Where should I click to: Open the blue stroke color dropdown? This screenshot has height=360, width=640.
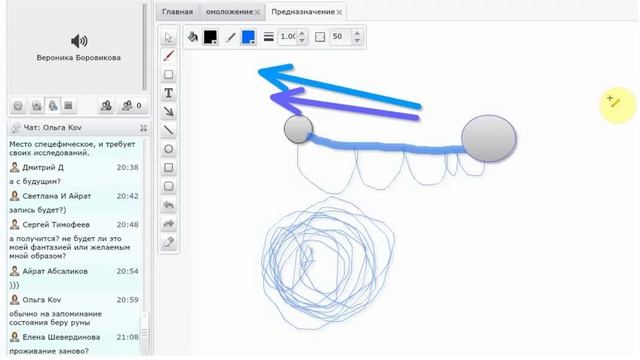click(x=248, y=37)
